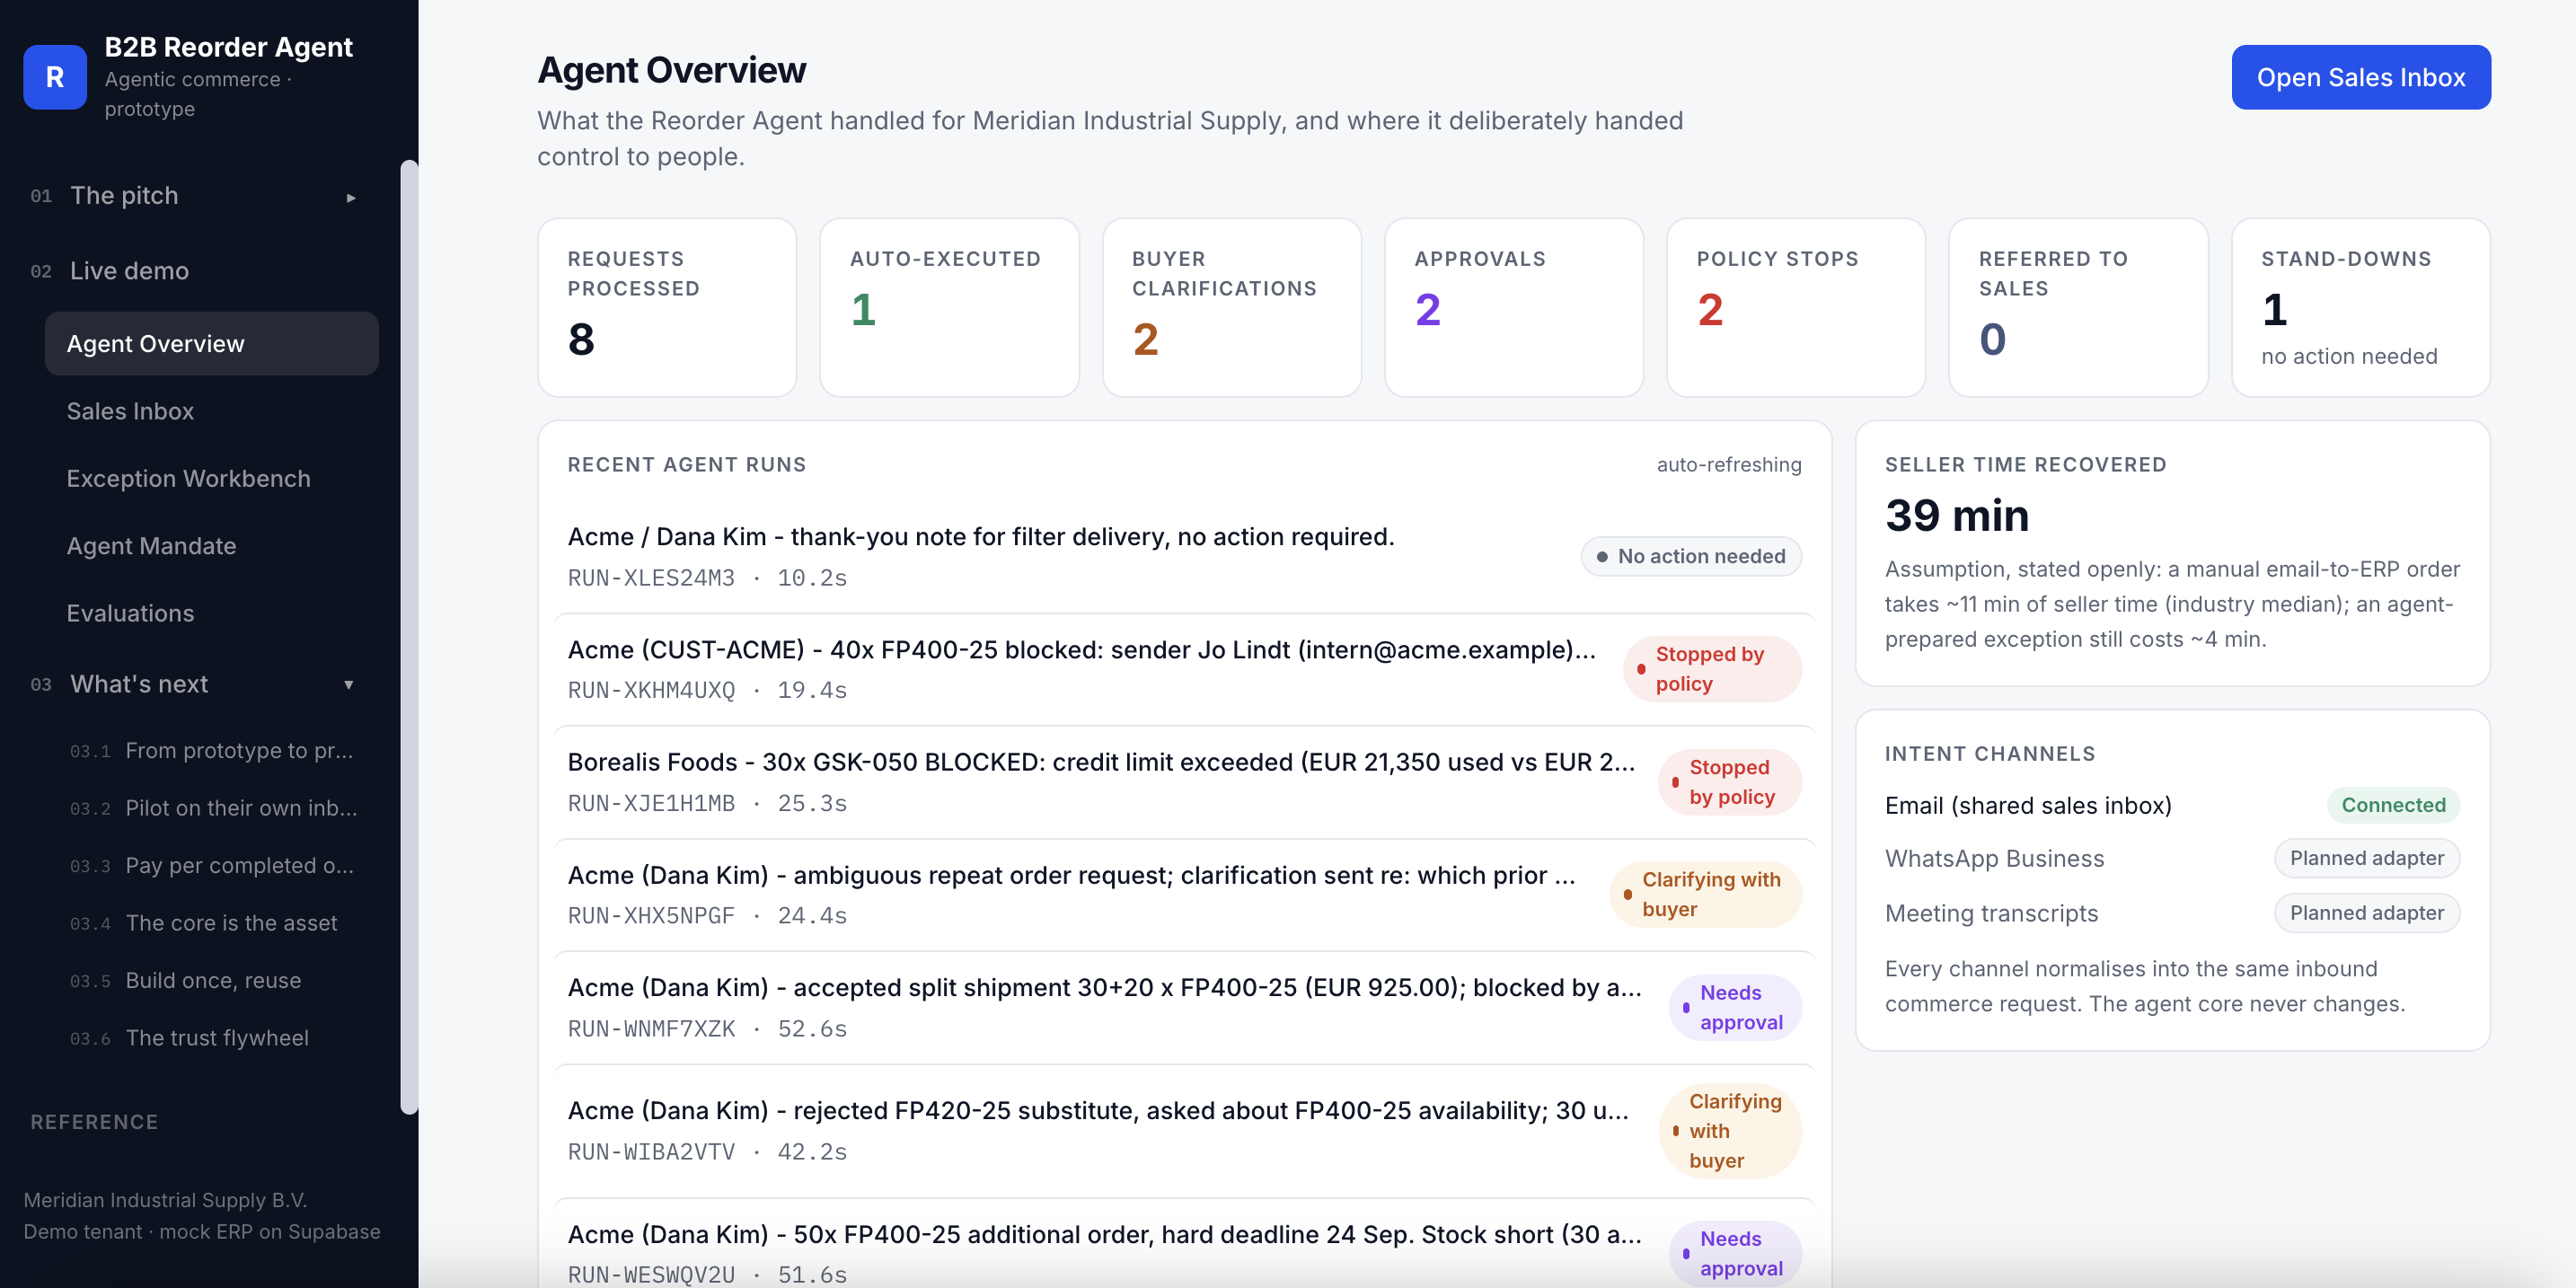The image size is (2576, 1288).
Task: Select the Policy Stops stat card
Action: click(x=1795, y=307)
